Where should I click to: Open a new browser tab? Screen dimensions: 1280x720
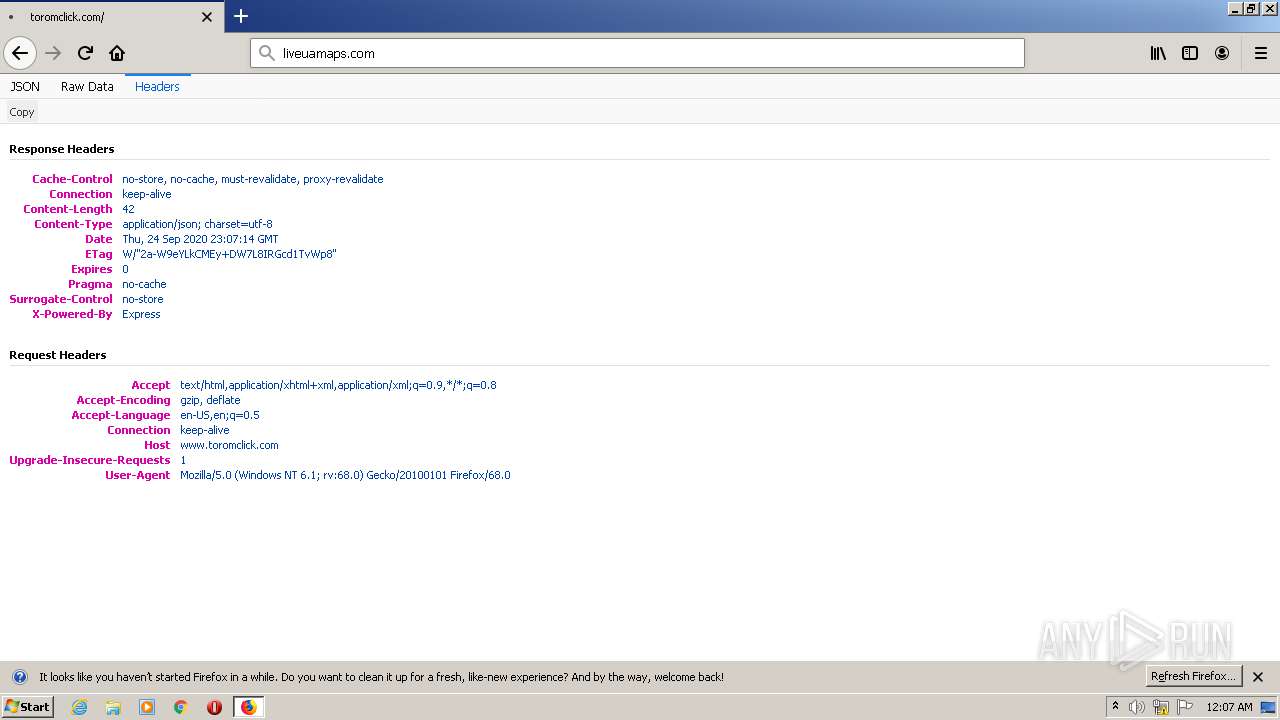[x=241, y=16]
